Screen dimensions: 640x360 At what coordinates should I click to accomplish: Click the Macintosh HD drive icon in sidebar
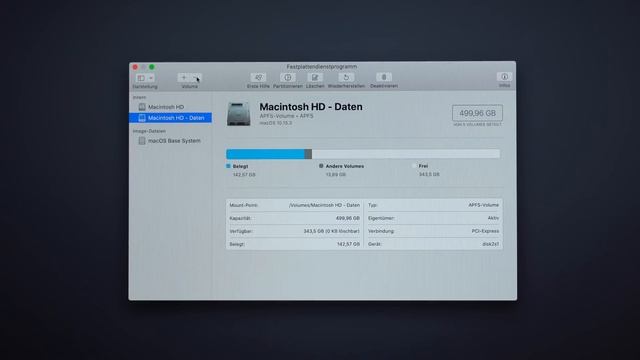click(142, 107)
